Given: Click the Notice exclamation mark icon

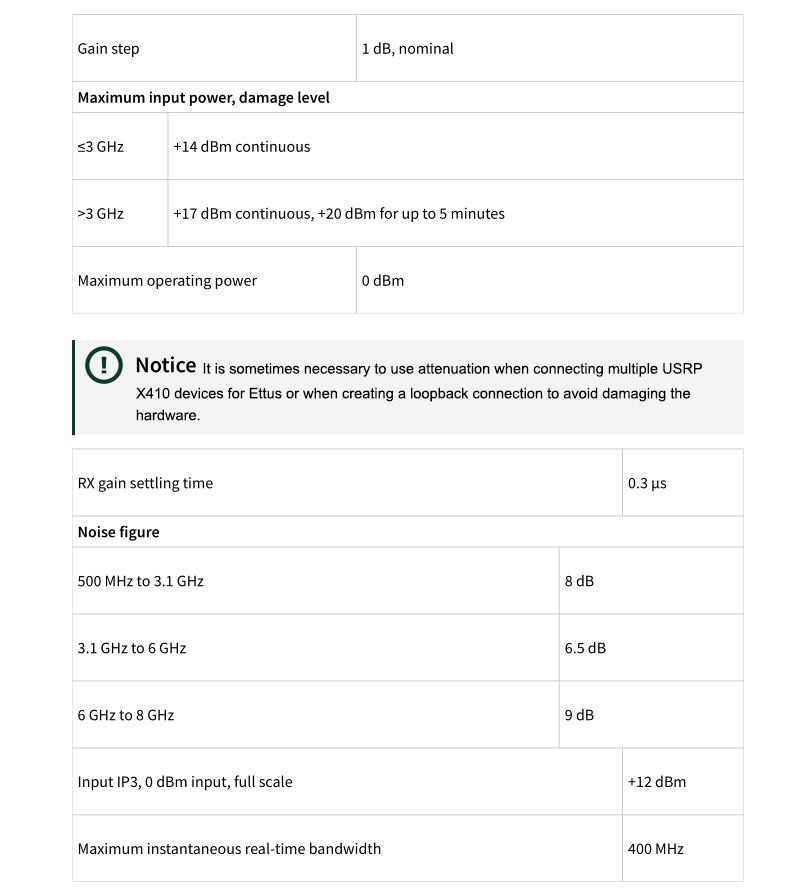Looking at the screenshot, I should 103,367.
